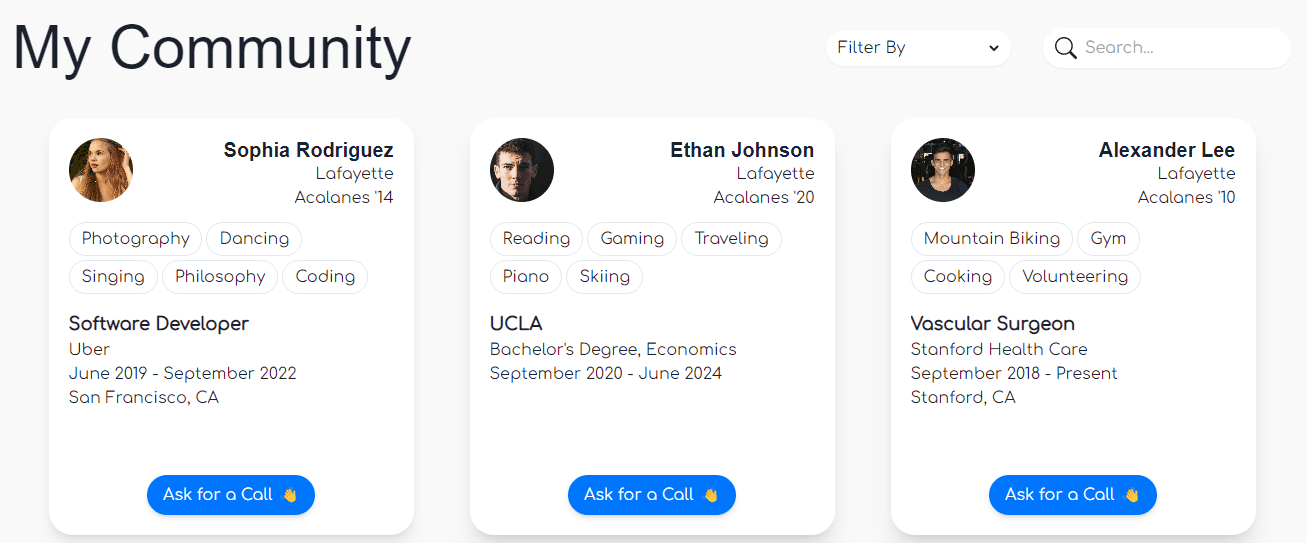This screenshot has width=1307, height=543.
Task: Click the search magnifier icon
Action: point(1066,48)
